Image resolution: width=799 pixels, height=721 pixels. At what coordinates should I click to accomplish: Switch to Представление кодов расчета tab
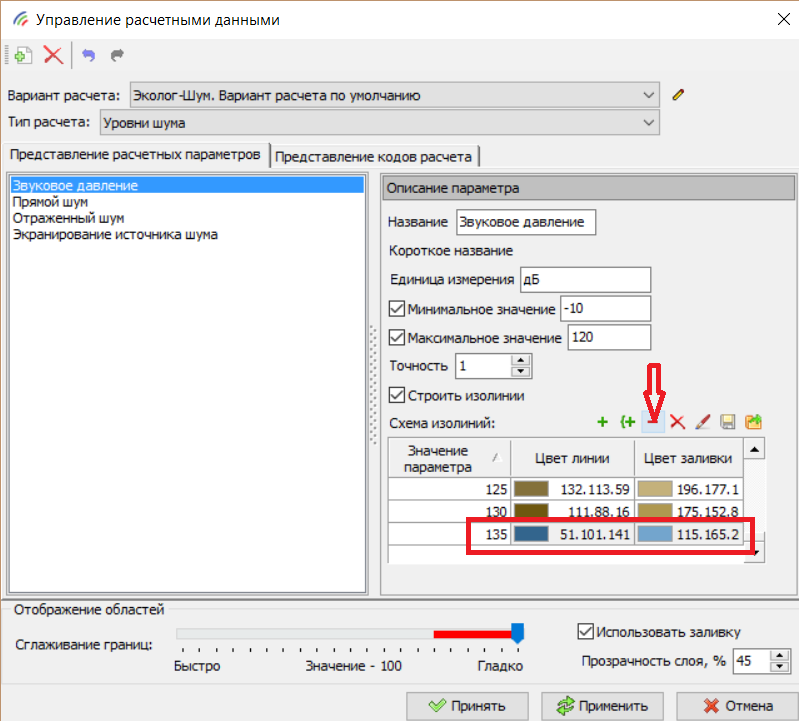click(376, 156)
